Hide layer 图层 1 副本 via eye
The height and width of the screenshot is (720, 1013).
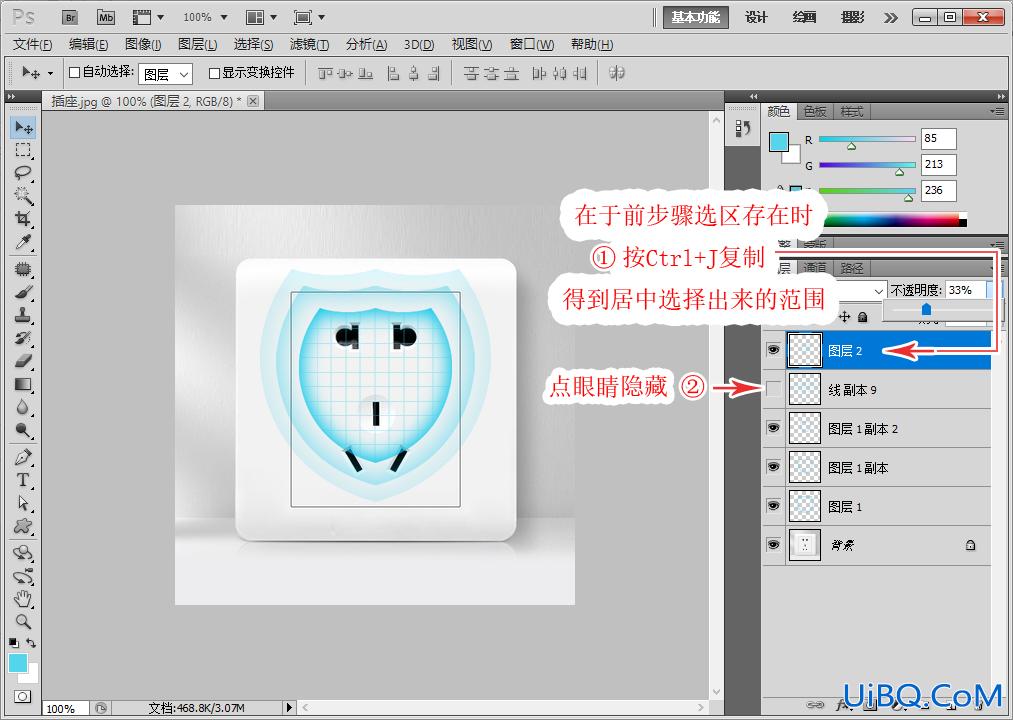coord(773,467)
